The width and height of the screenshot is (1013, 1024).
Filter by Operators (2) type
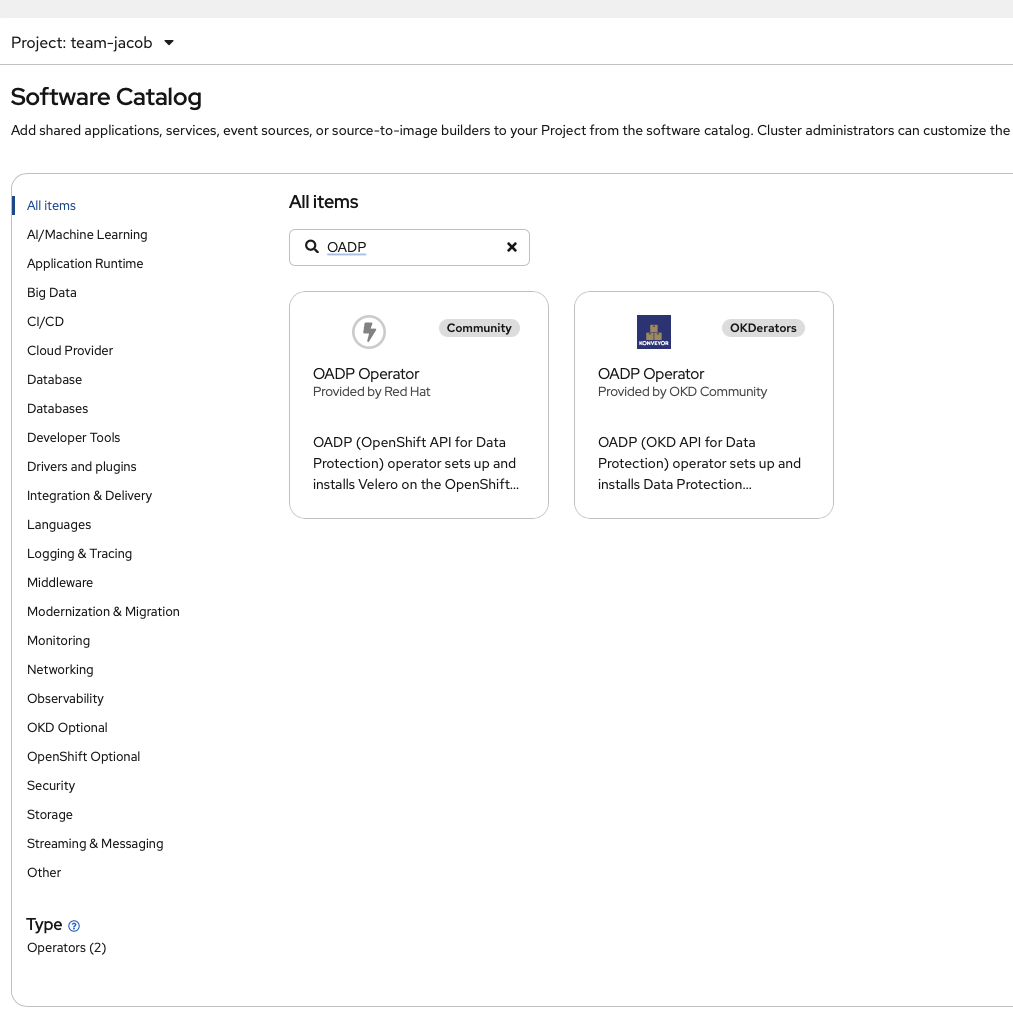[x=66, y=947]
